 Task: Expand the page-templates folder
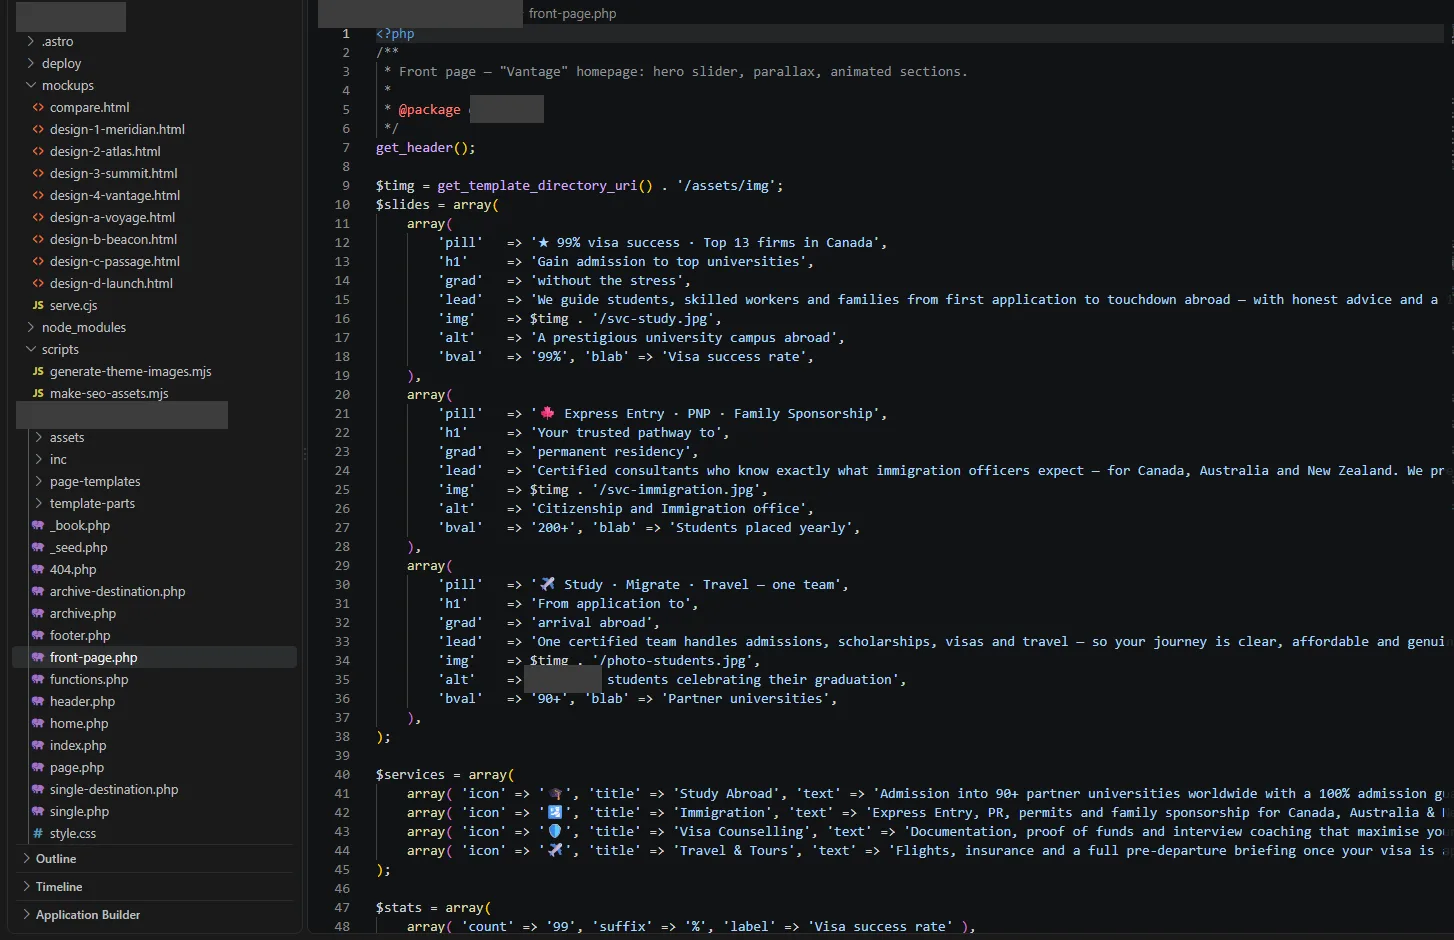pyautogui.click(x=39, y=481)
